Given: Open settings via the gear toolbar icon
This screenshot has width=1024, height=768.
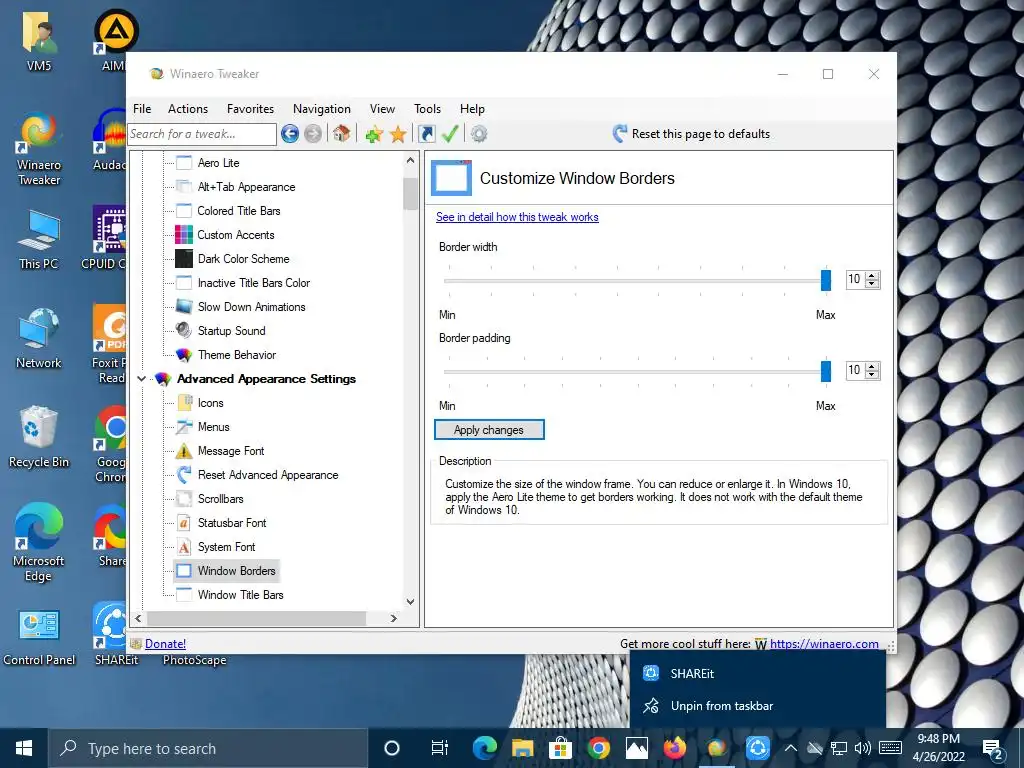Looking at the screenshot, I should [x=479, y=134].
